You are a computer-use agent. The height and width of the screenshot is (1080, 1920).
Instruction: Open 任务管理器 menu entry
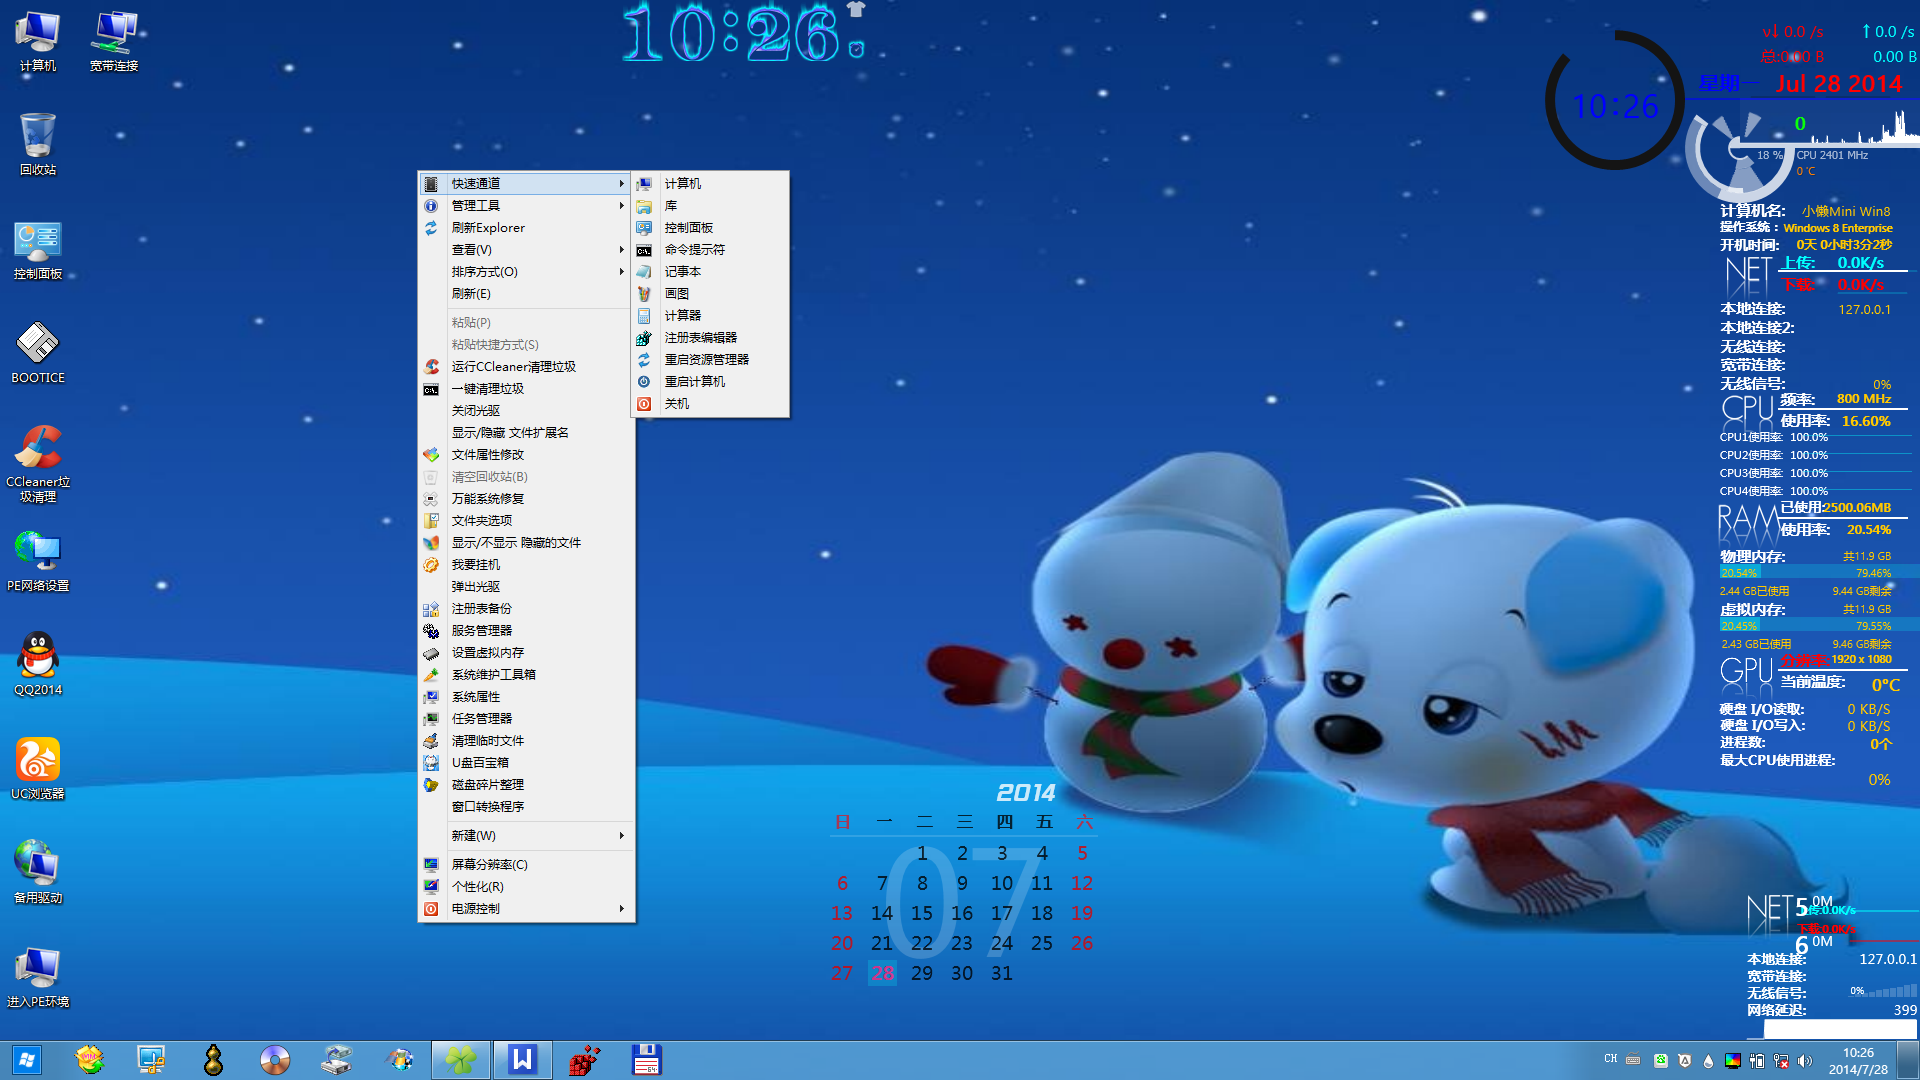coord(526,718)
